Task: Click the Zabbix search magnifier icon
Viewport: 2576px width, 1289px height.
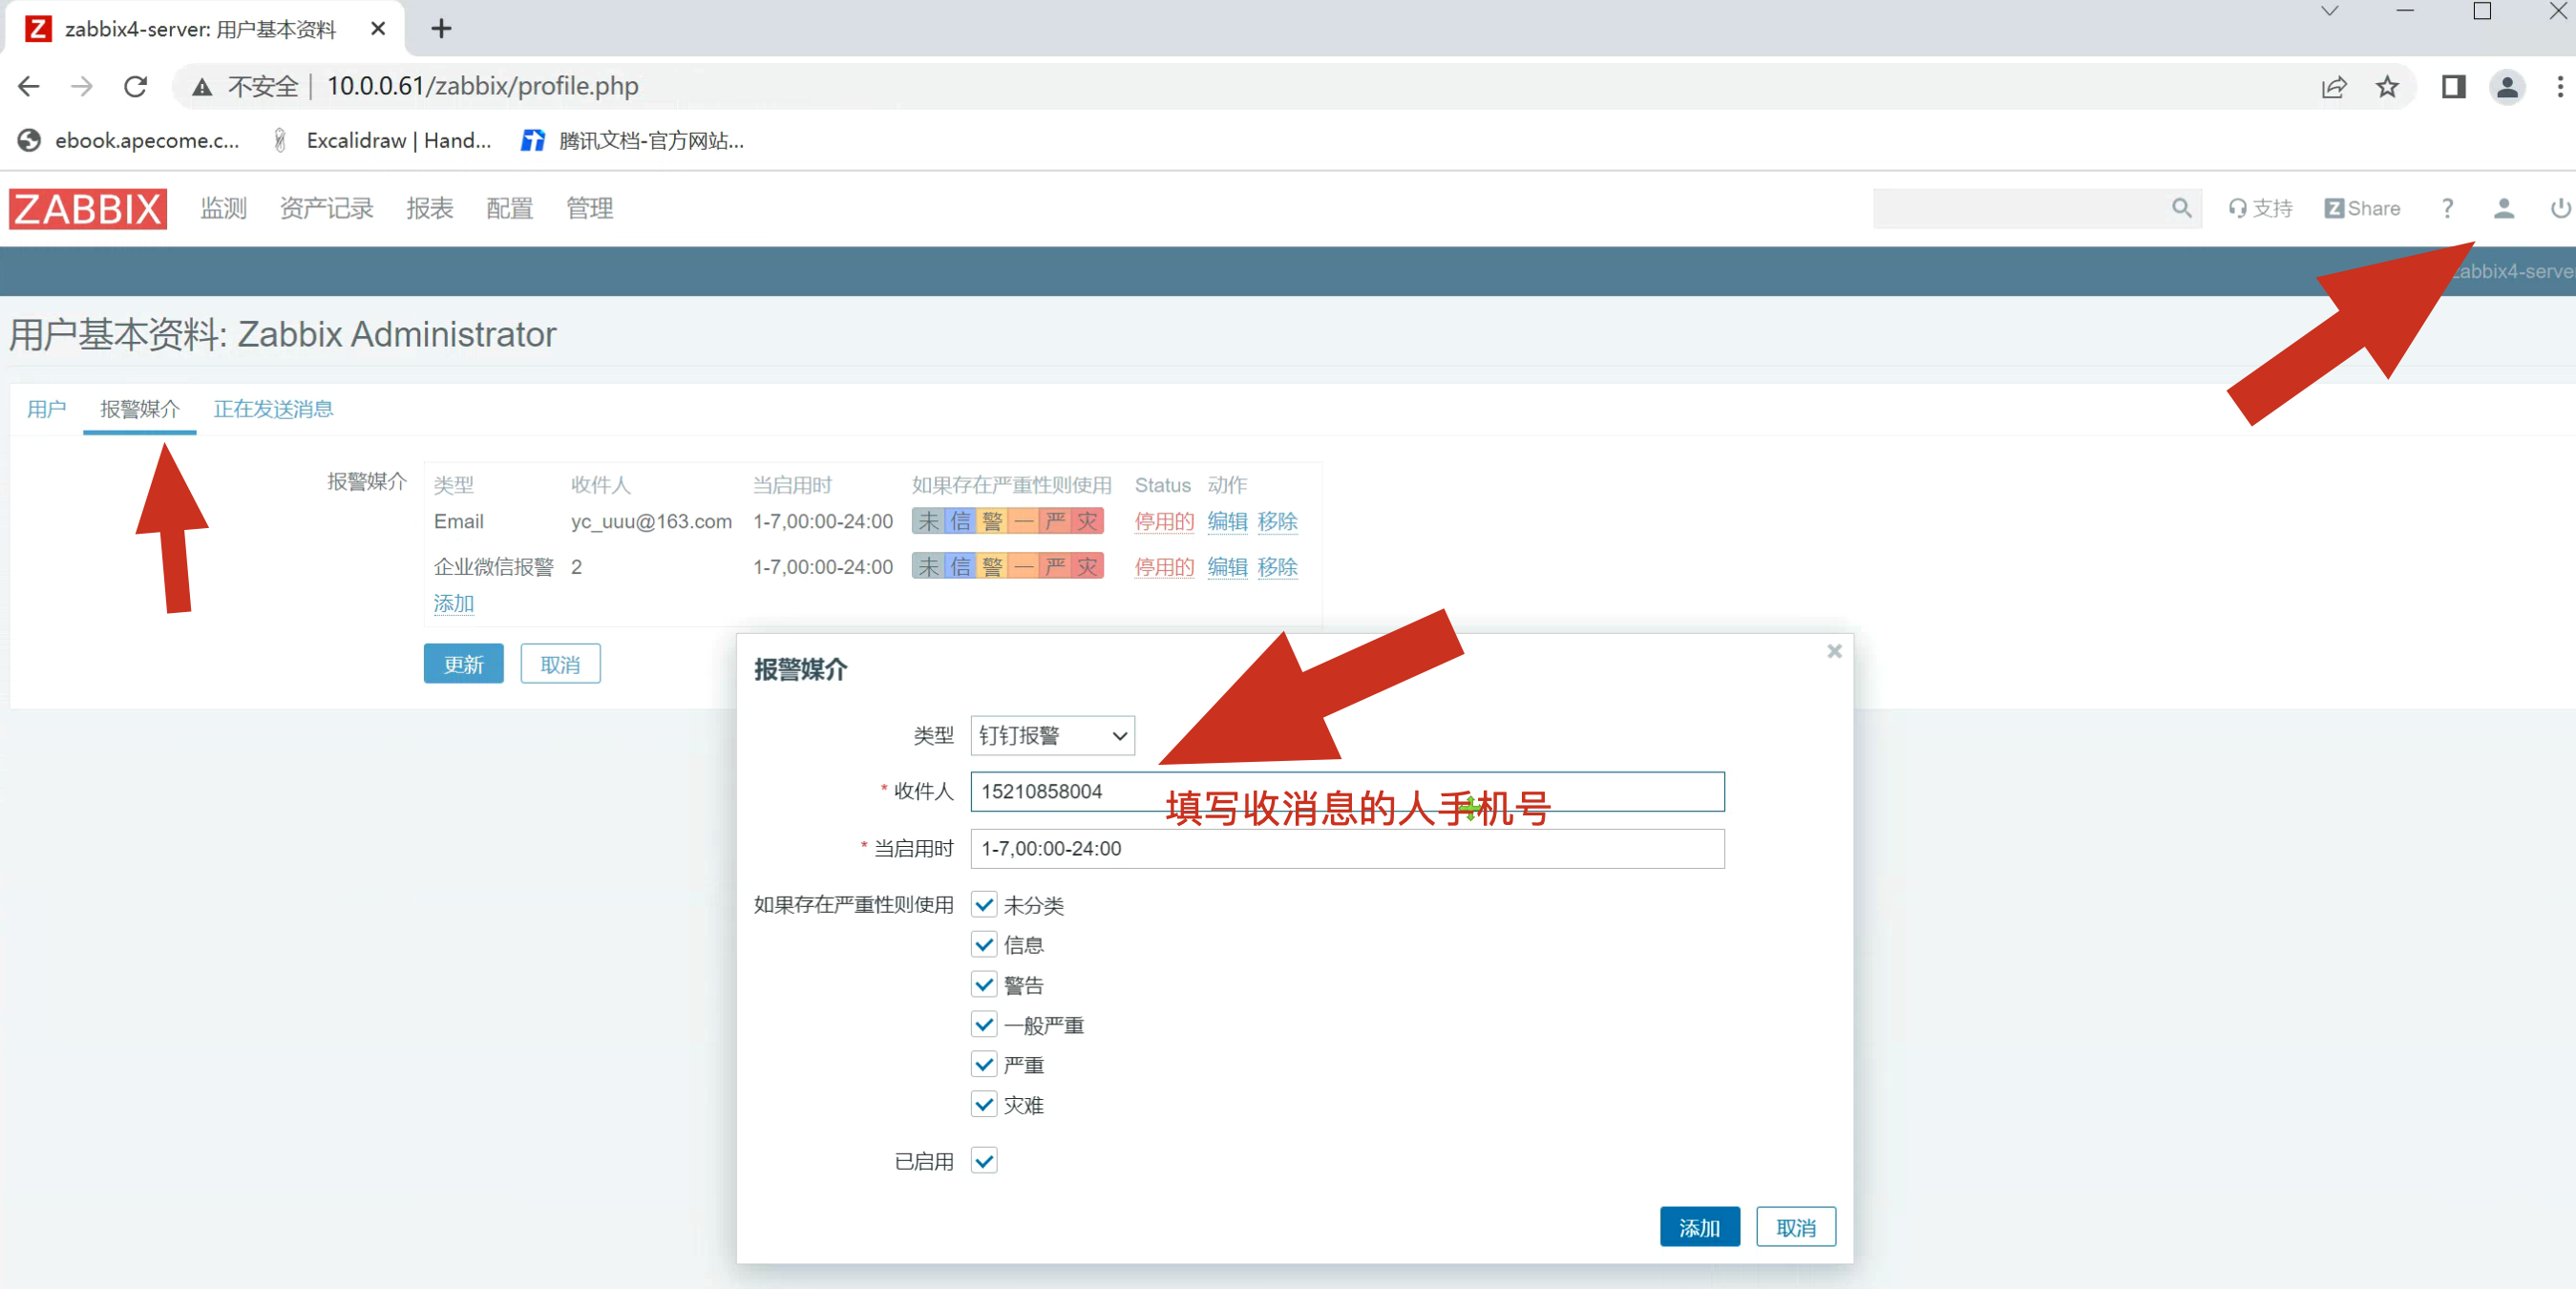Action: click(x=2181, y=208)
